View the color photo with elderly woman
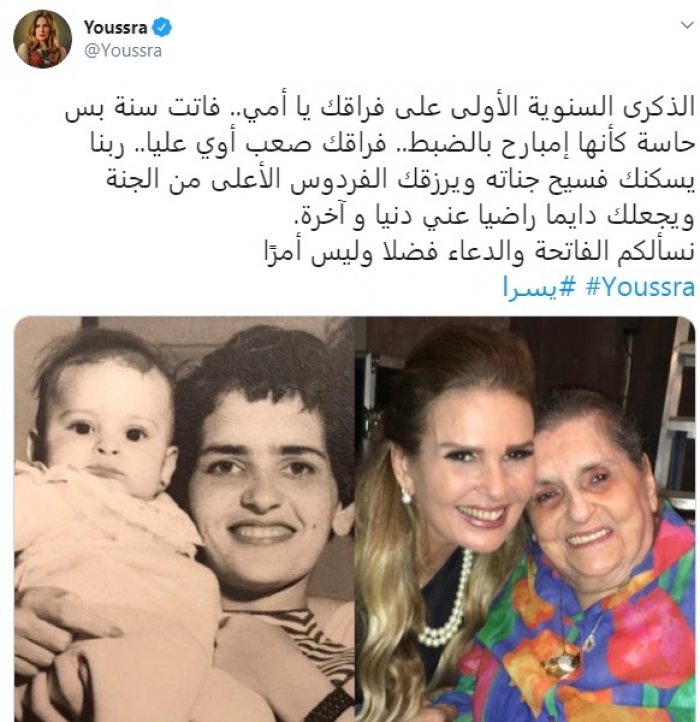The height and width of the screenshot is (722, 700). click(x=525, y=519)
